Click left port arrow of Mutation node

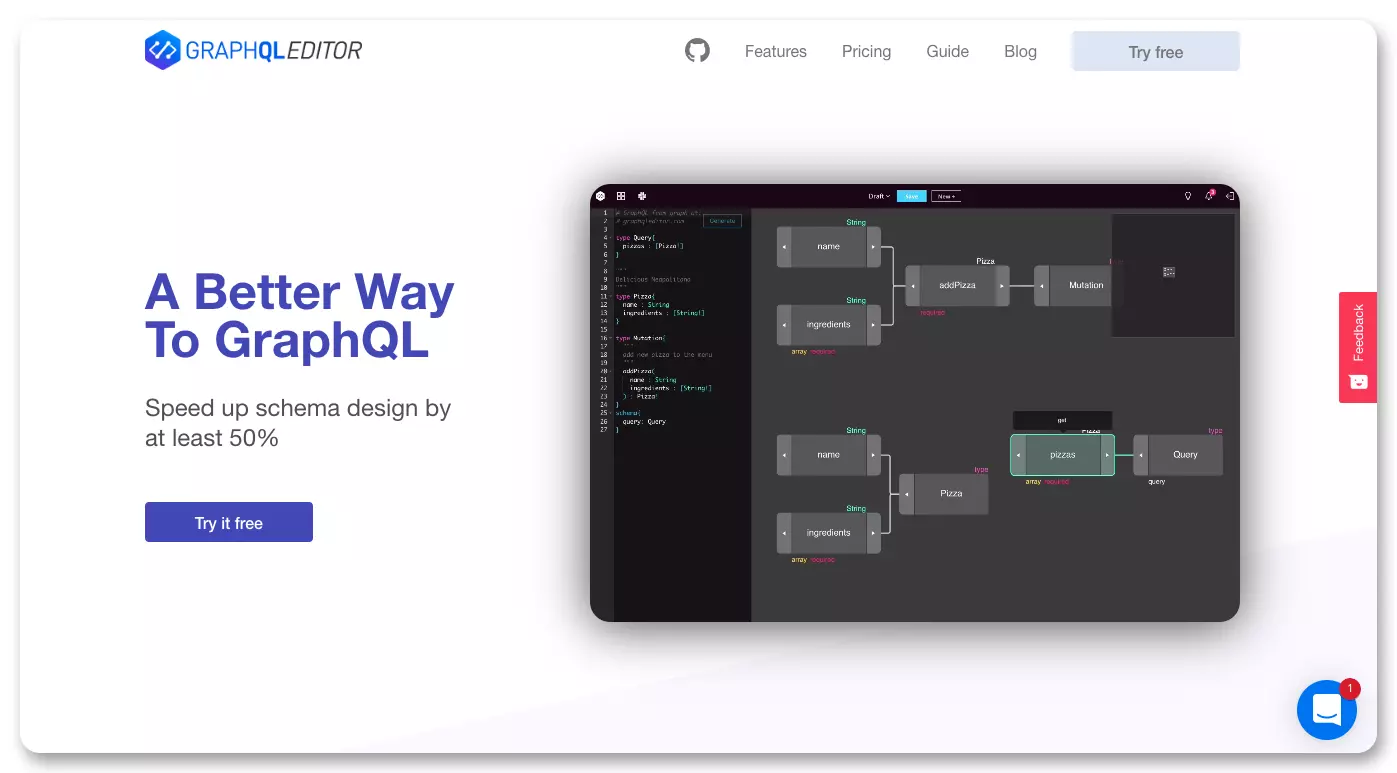[1041, 285]
